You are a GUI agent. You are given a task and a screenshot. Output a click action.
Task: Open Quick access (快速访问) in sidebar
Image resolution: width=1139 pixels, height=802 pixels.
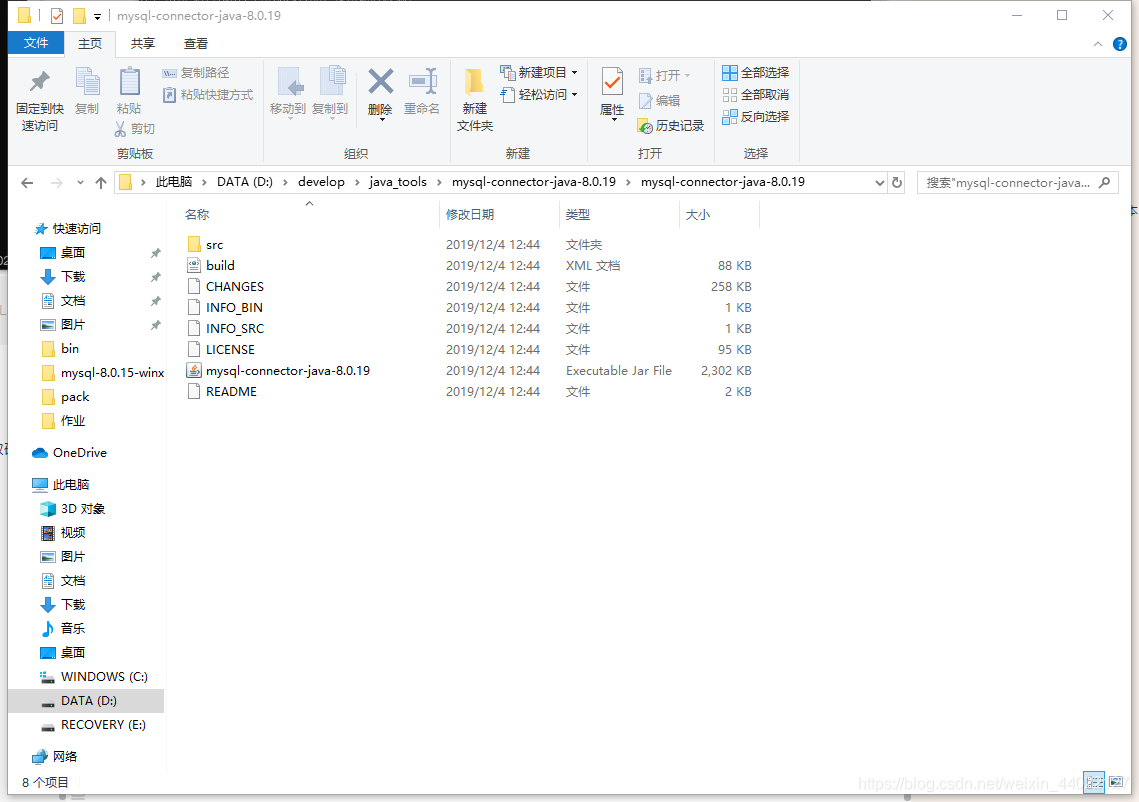coord(76,229)
